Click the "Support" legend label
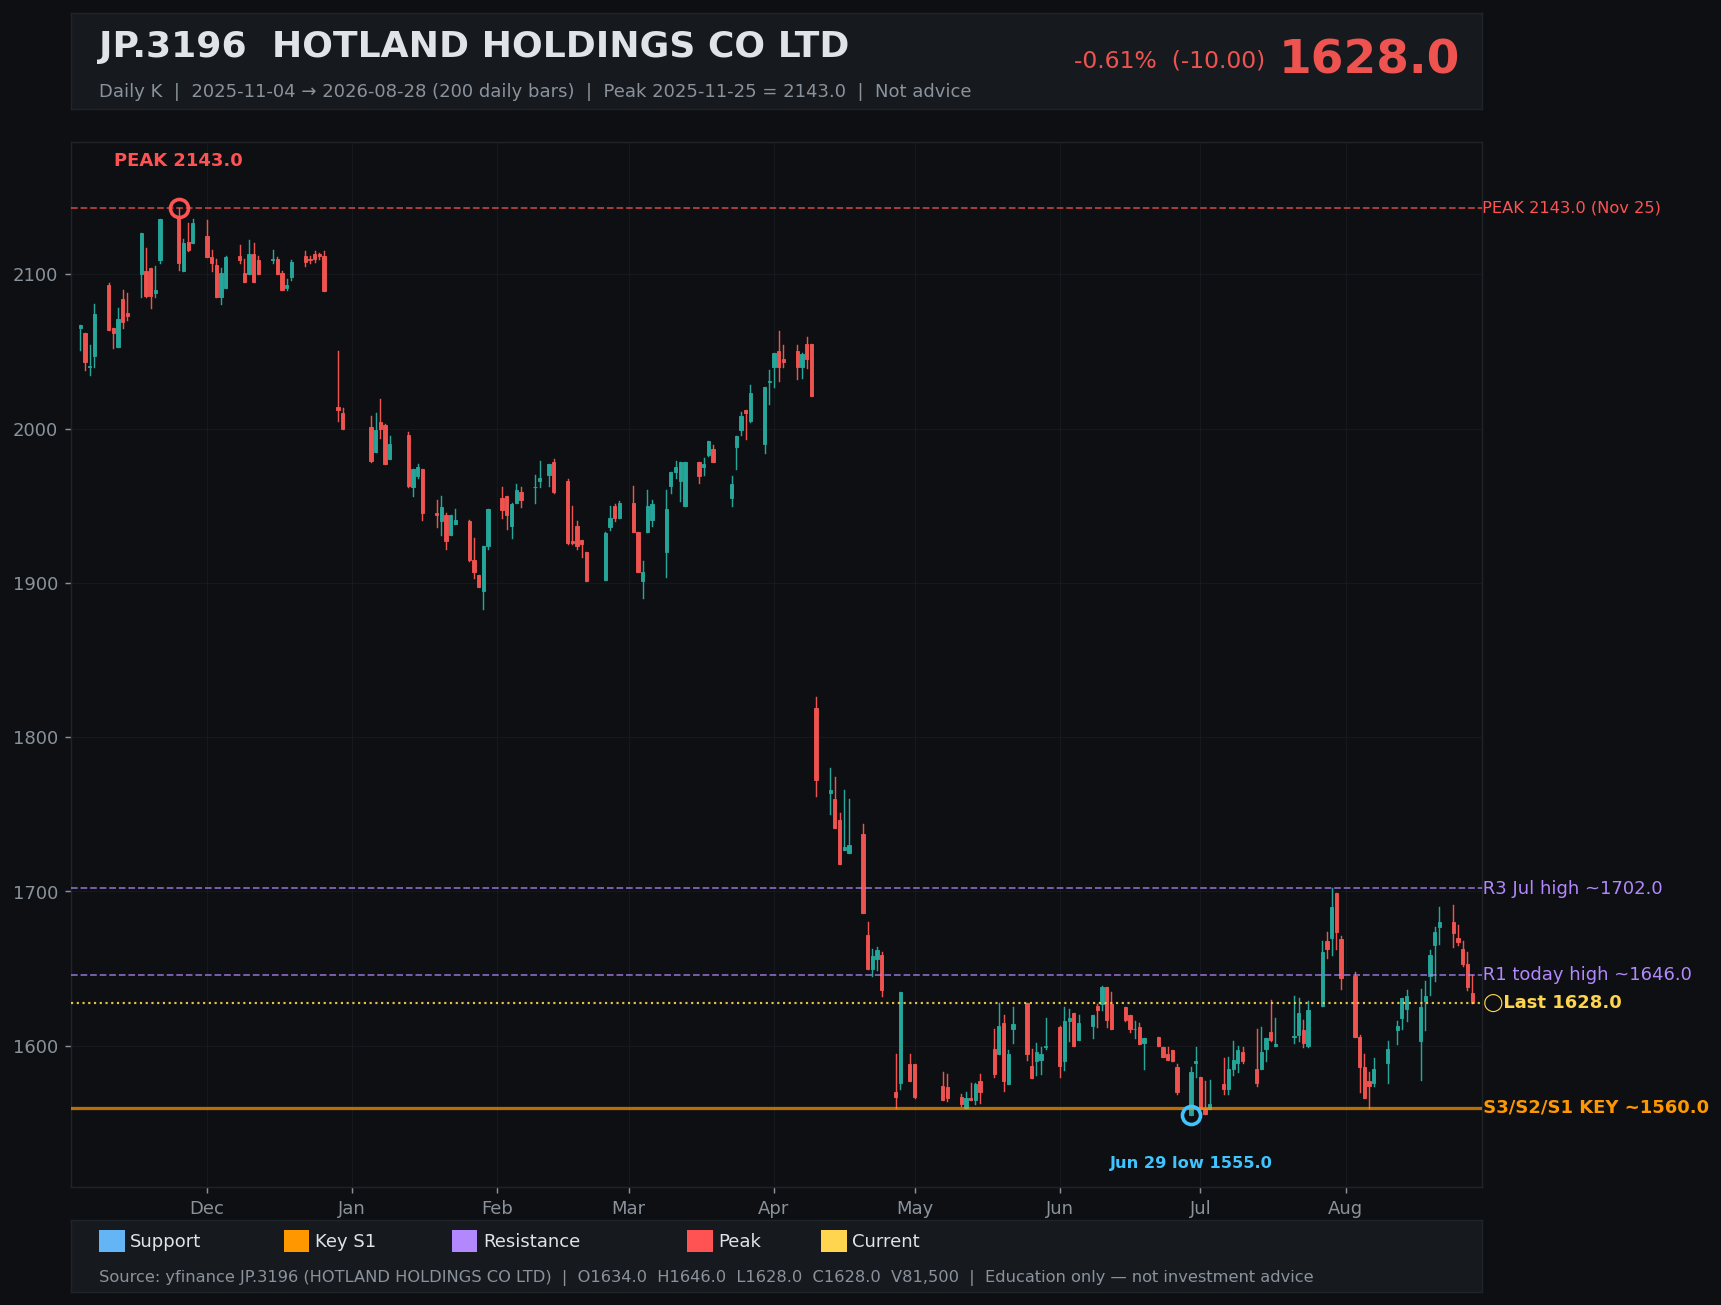 tap(165, 1241)
